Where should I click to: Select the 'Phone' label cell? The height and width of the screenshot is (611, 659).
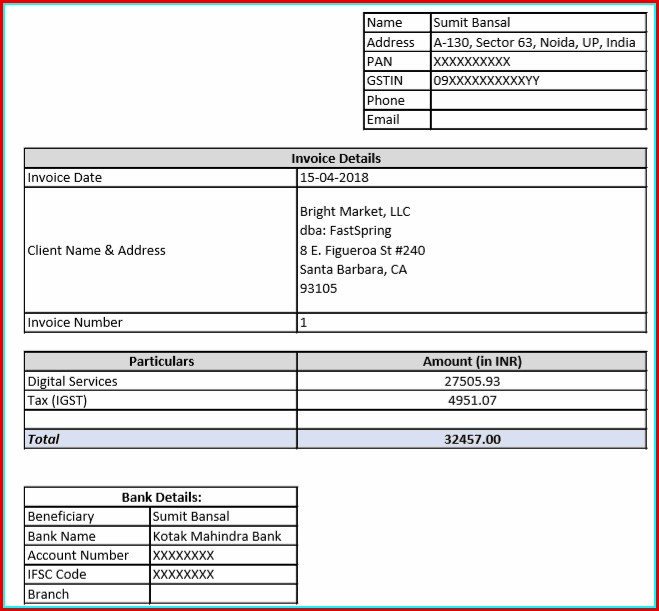click(x=397, y=100)
